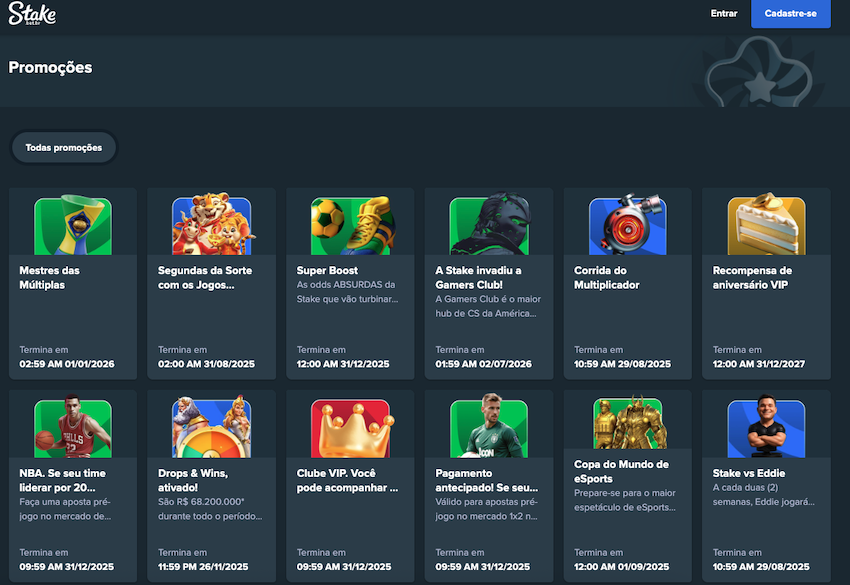The height and width of the screenshot is (585, 850).
Task: Open the Pagamento antecipado goalkeeper image
Action: (x=490, y=426)
